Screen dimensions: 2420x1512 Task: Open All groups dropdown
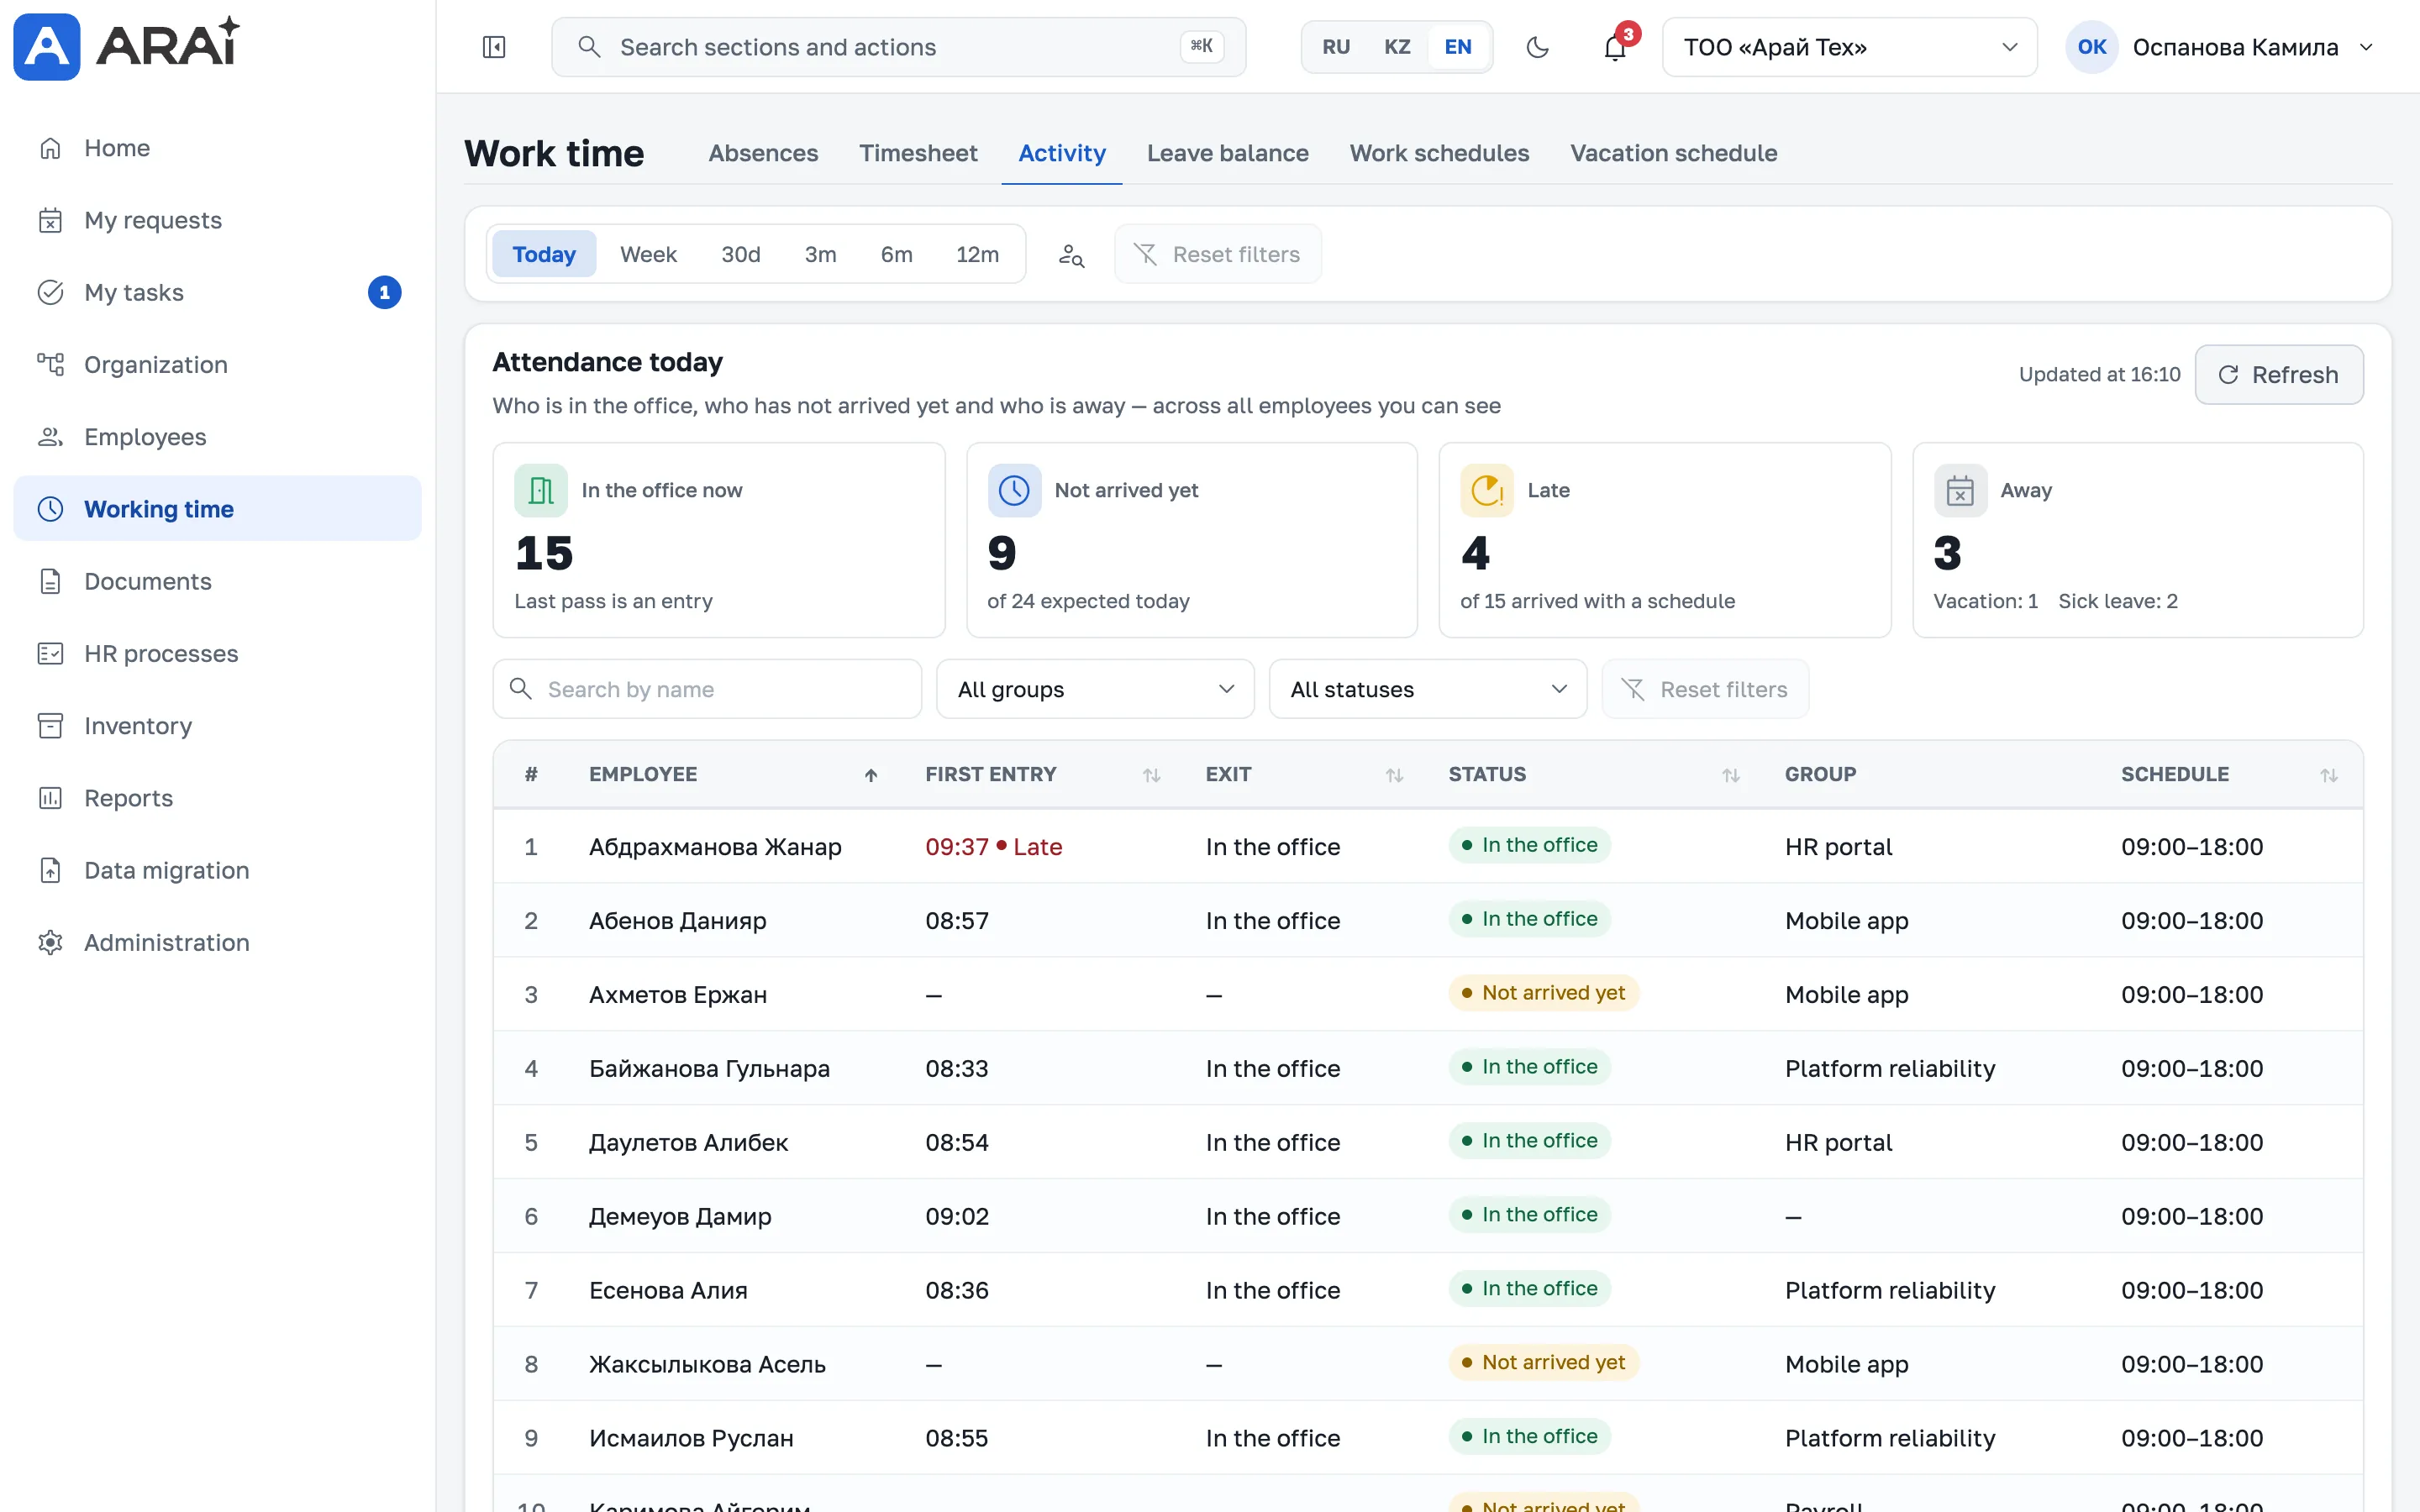tap(1095, 689)
